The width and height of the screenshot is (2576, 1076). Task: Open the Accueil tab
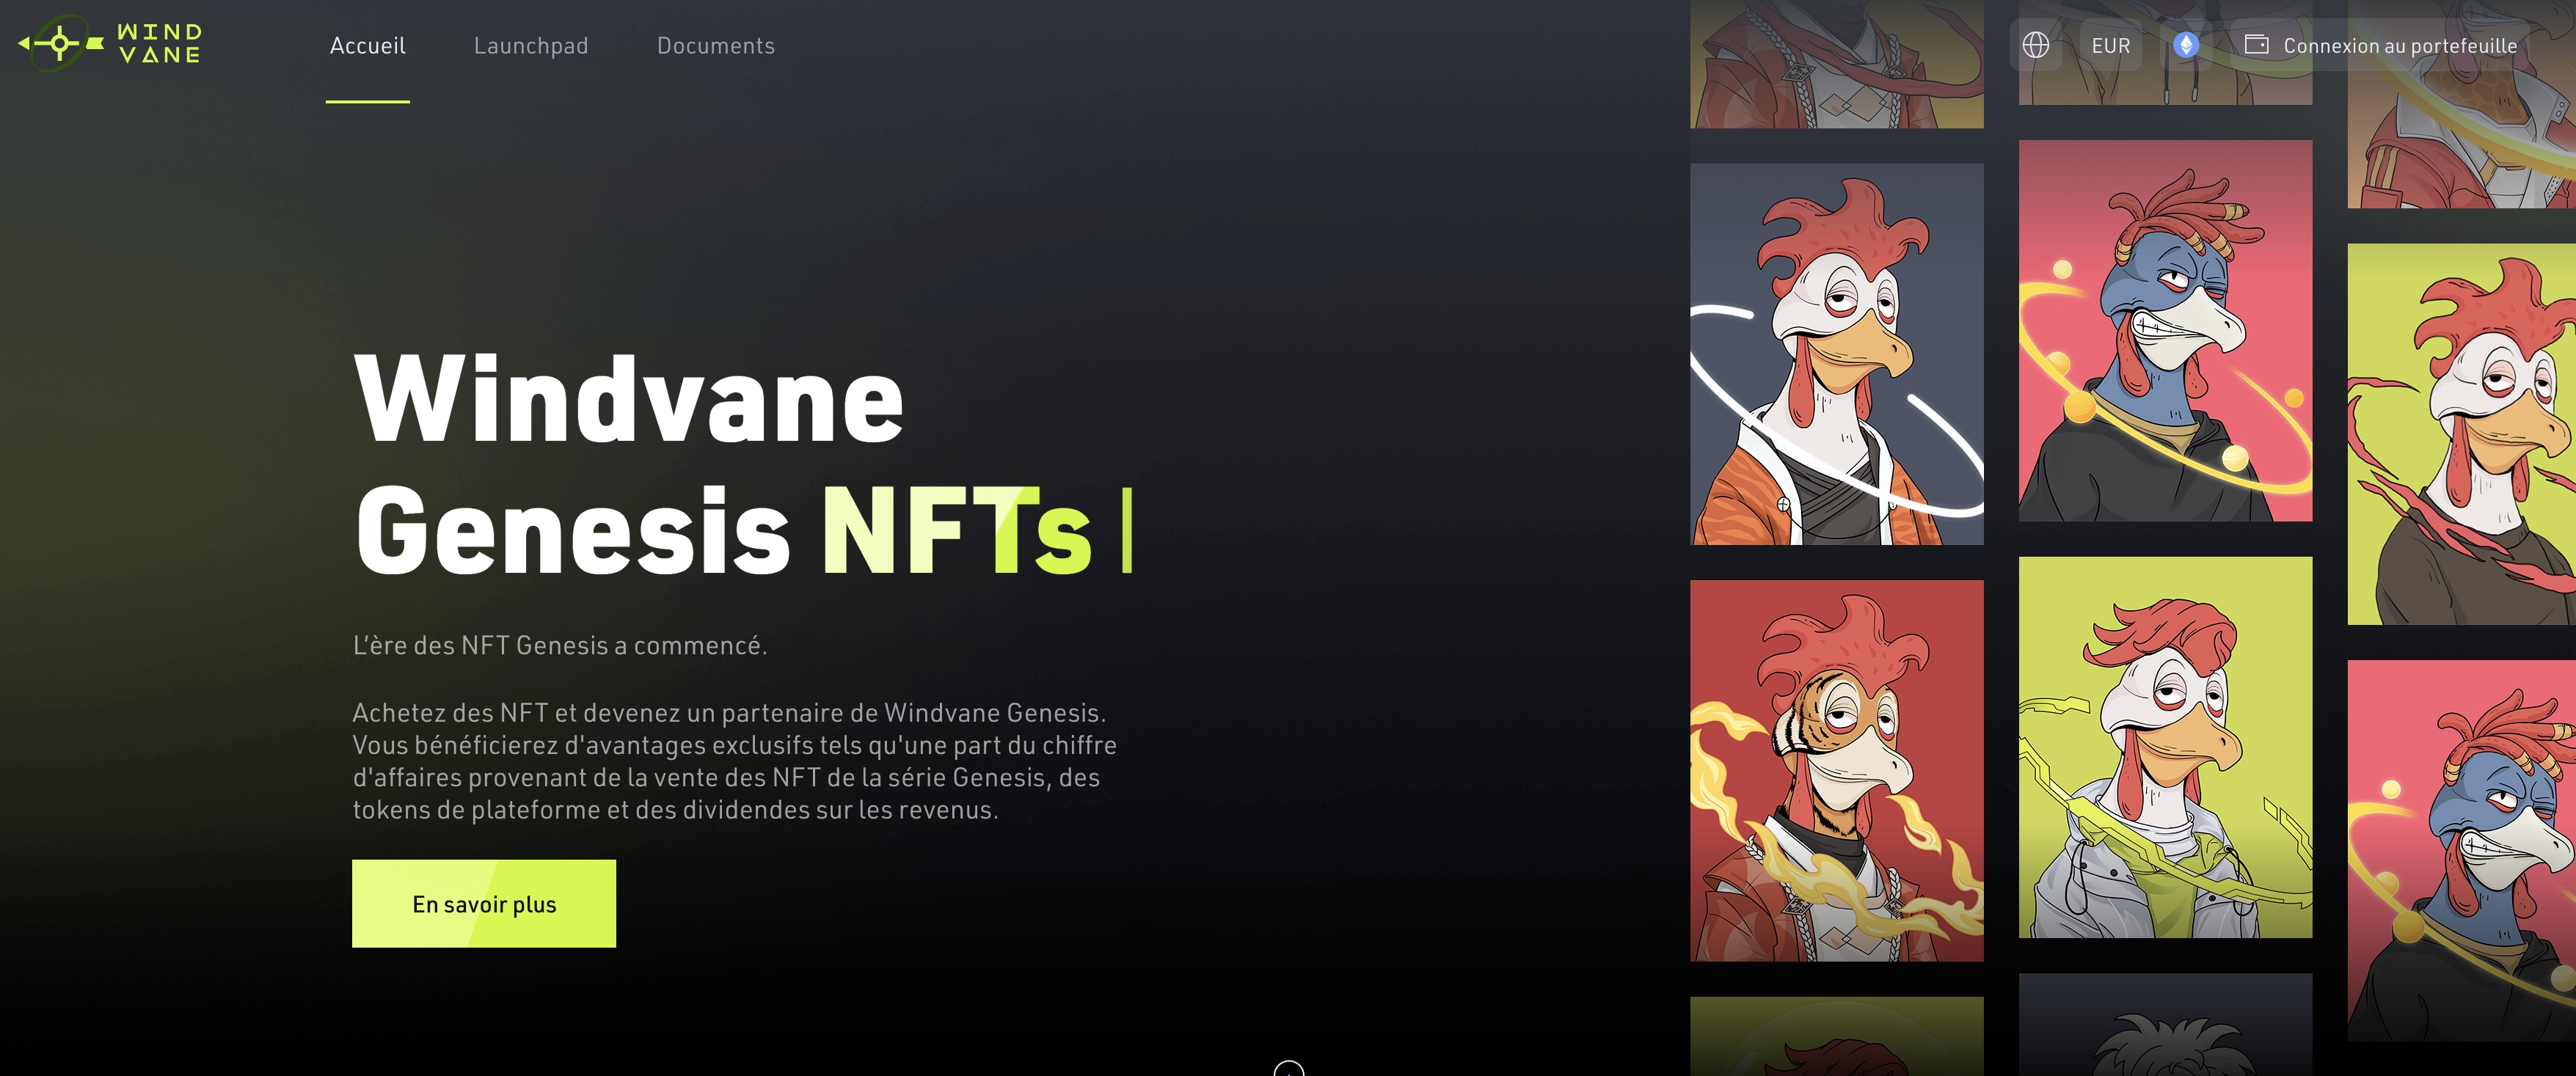tap(368, 46)
